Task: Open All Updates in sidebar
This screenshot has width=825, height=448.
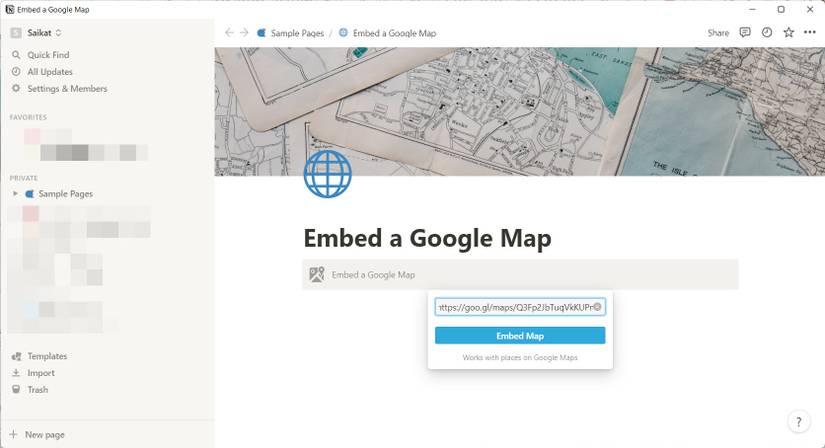Action: 49,72
